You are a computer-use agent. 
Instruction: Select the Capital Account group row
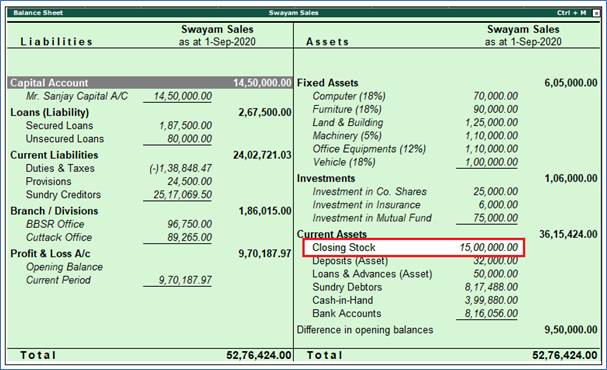pyautogui.click(x=150, y=83)
